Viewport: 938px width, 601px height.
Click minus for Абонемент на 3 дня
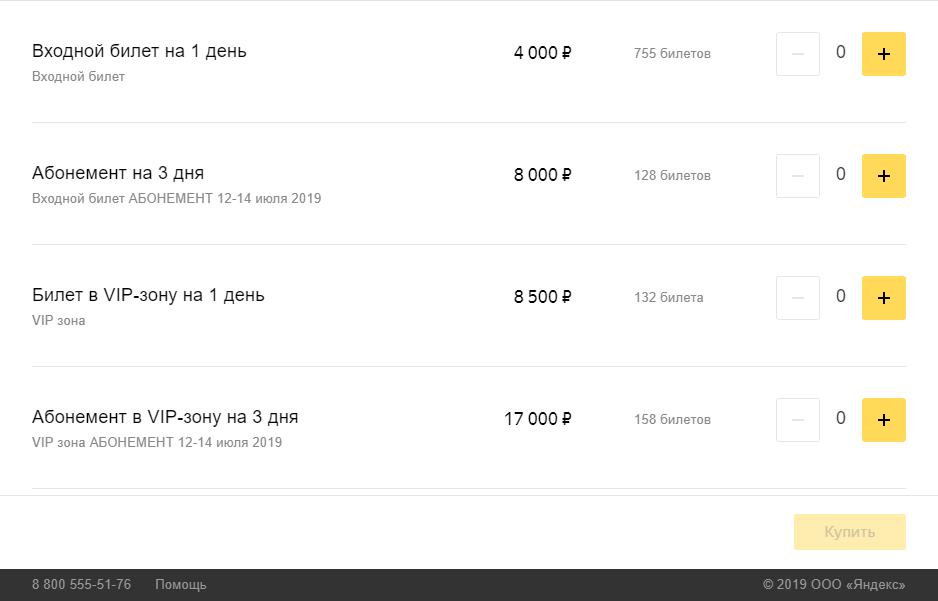coord(797,176)
